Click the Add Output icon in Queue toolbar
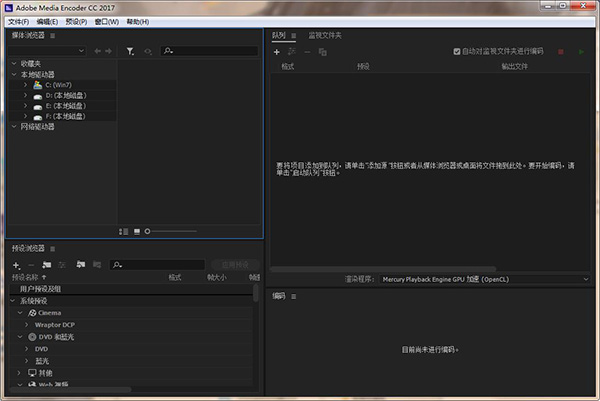This screenshot has width=600, height=401. pyautogui.click(x=292, y=51)
